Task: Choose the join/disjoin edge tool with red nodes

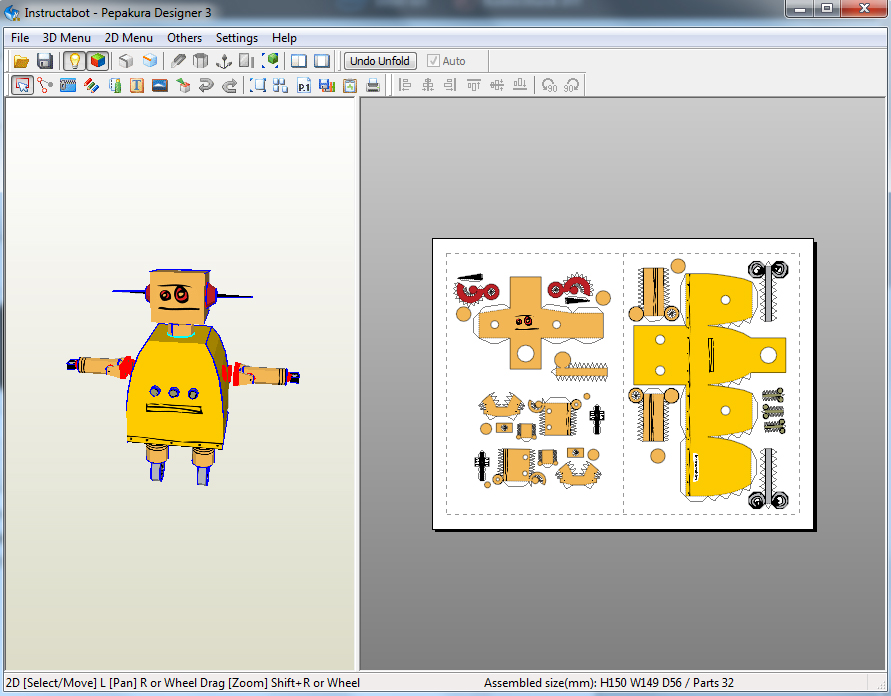Action: point(45,85)
